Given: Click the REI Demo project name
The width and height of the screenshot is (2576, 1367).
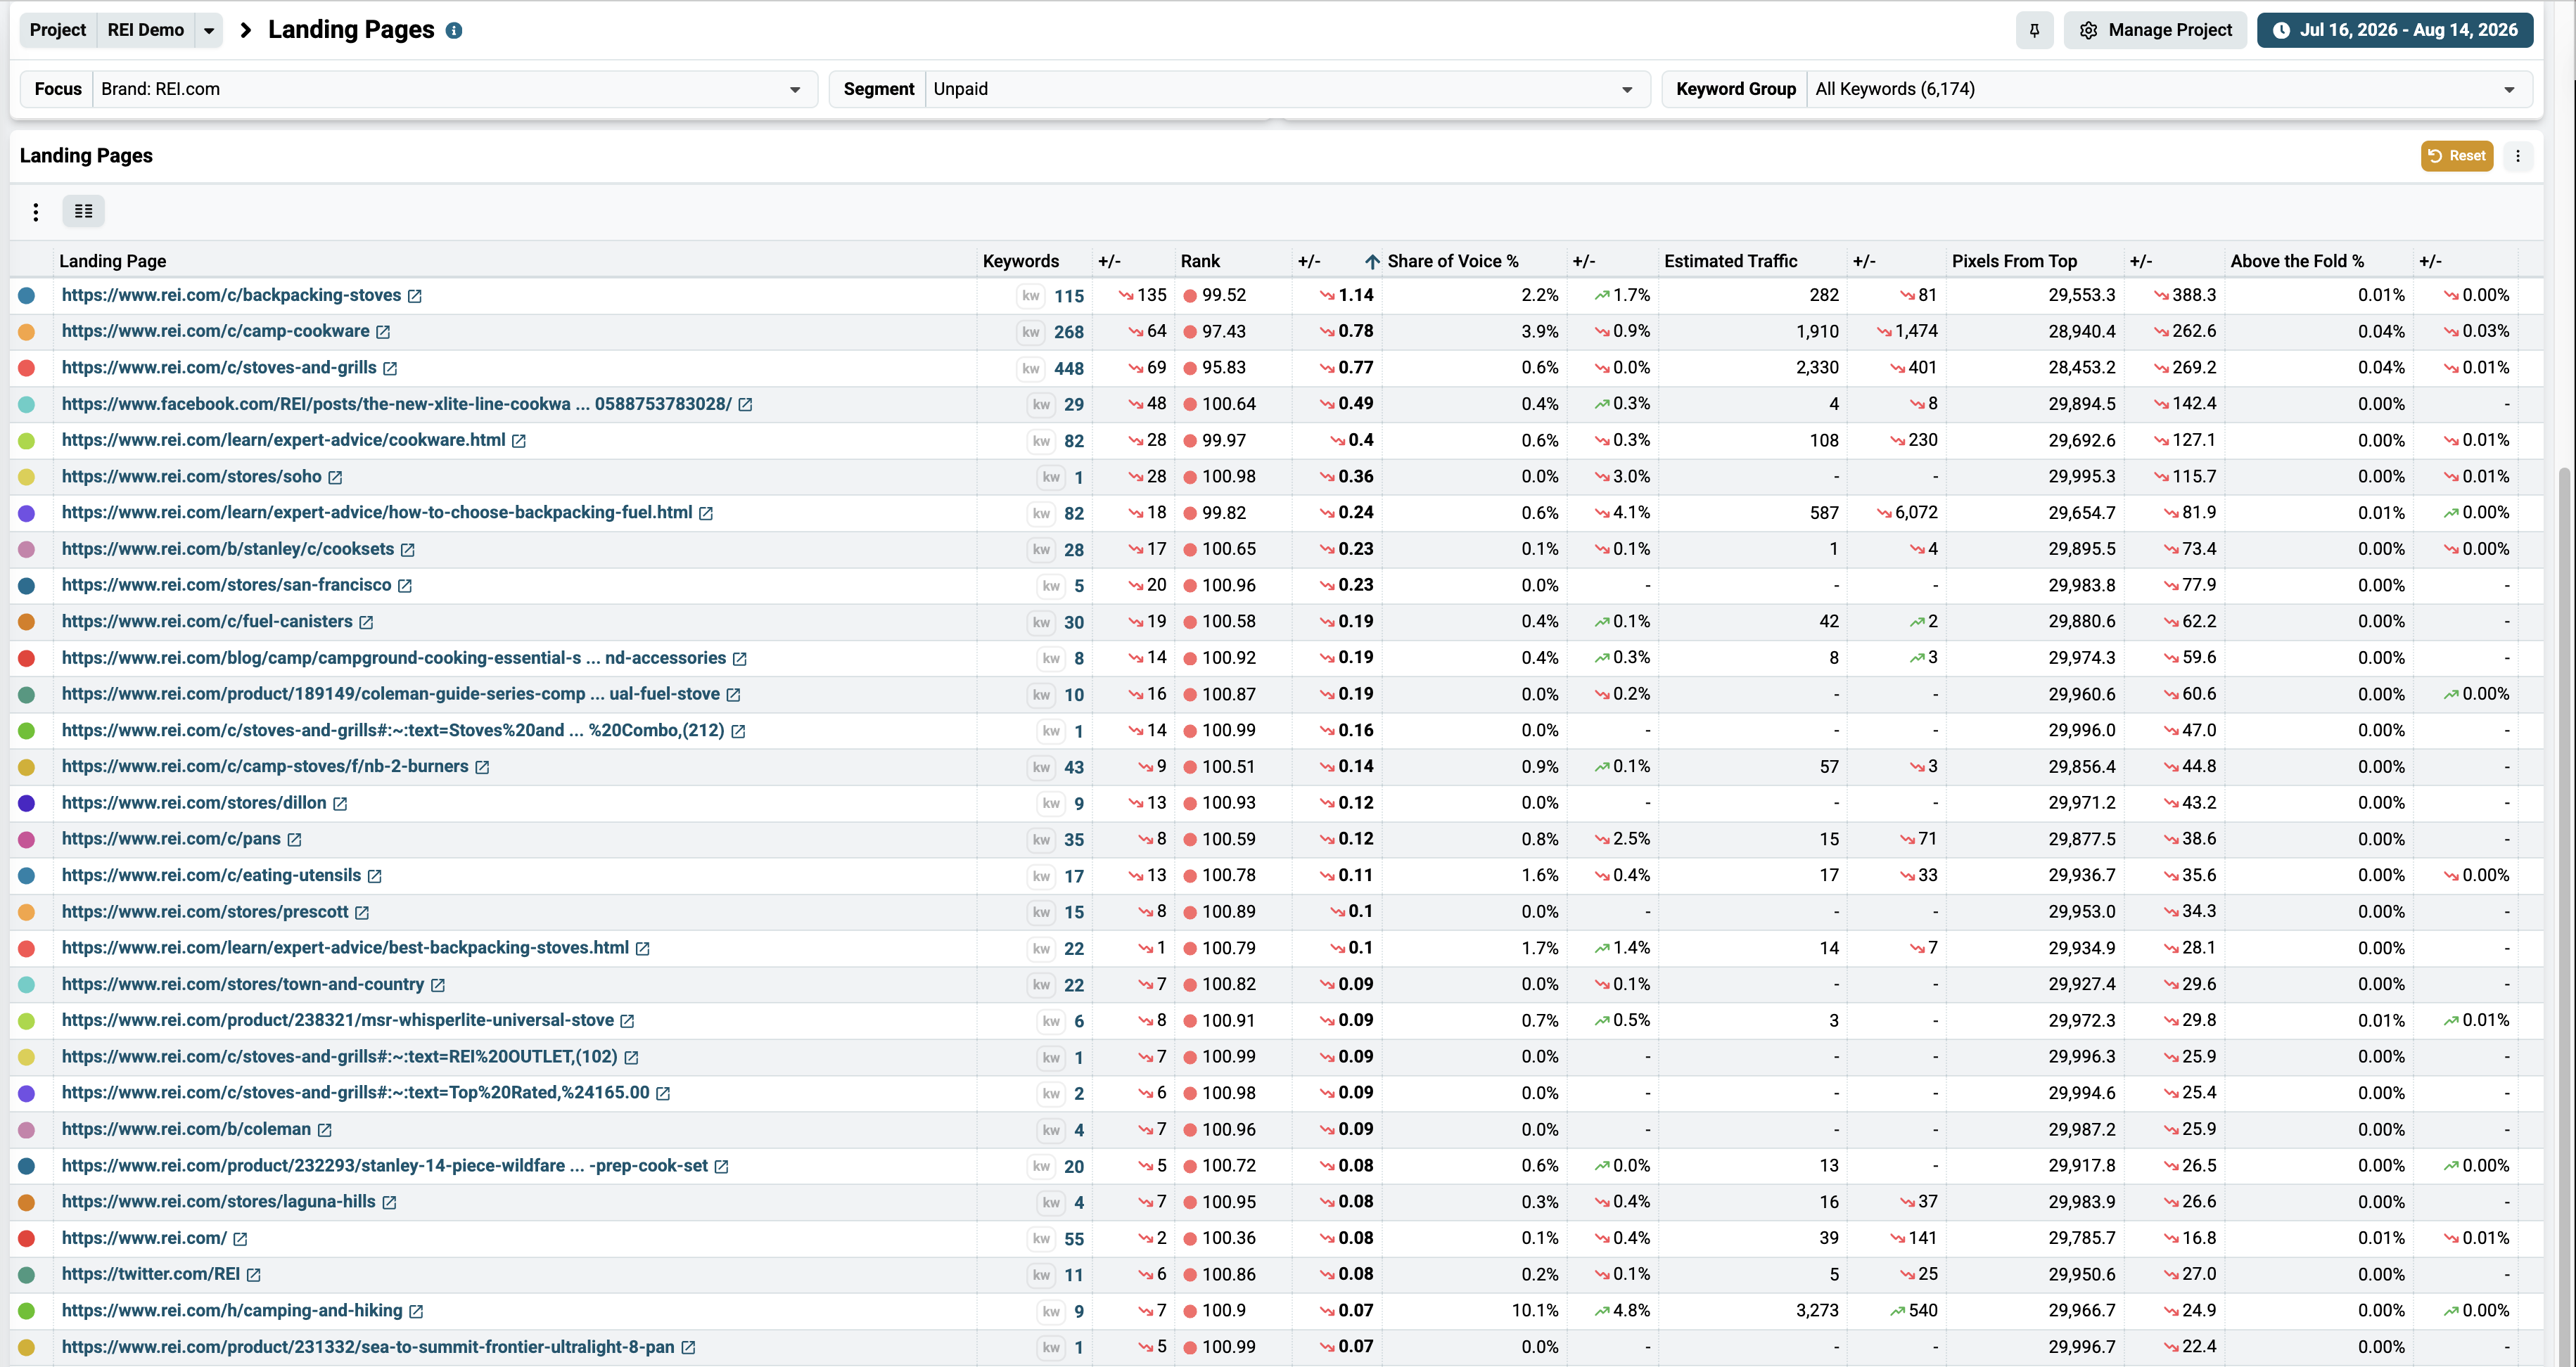Looking at the screenshot, I should 146,30.
